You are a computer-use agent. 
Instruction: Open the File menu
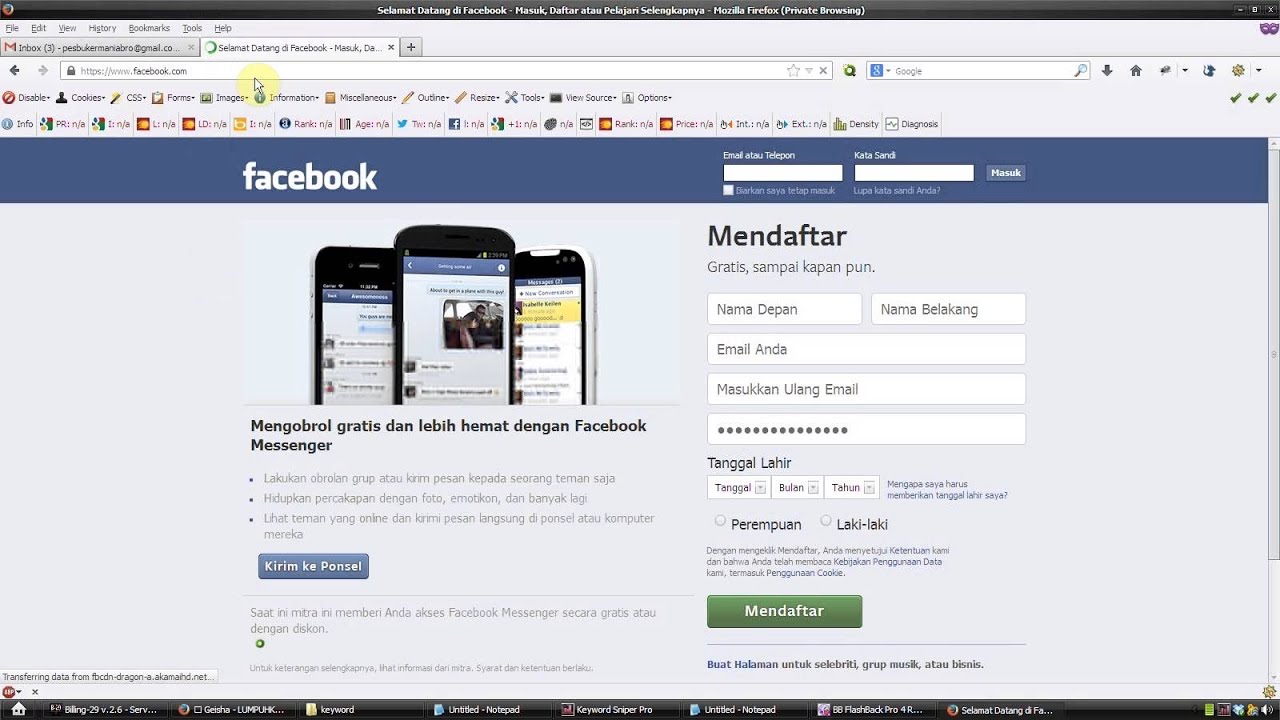(12, 28)
